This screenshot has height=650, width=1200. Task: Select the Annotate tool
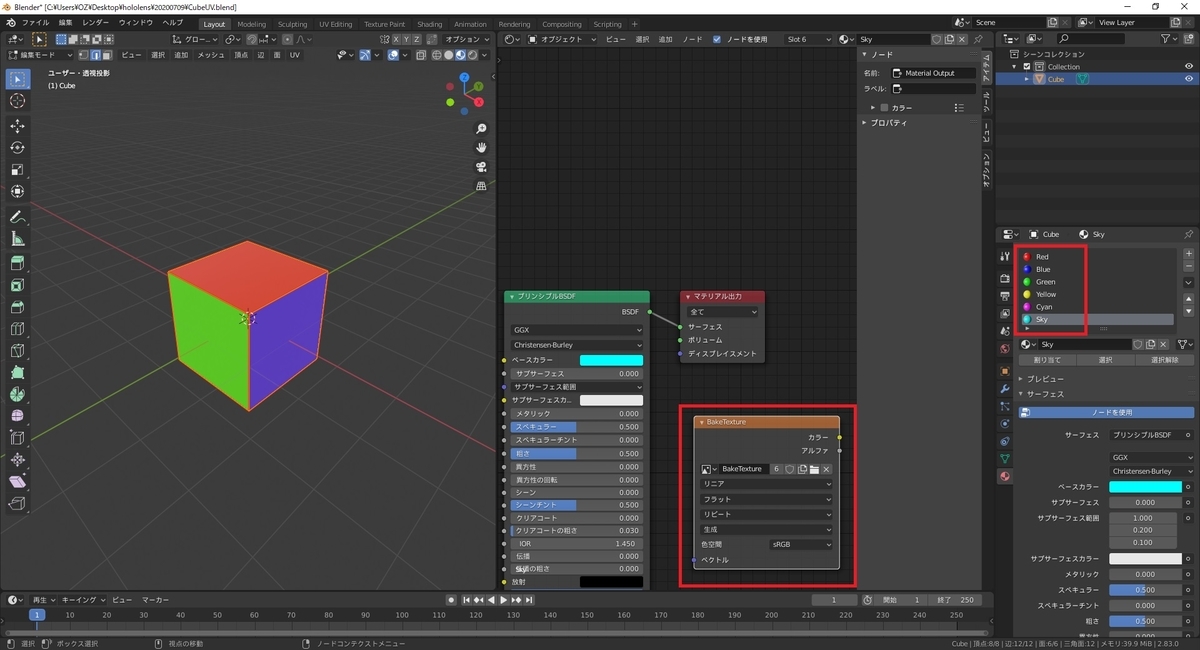pyautogui.click(x=18, y=217)
